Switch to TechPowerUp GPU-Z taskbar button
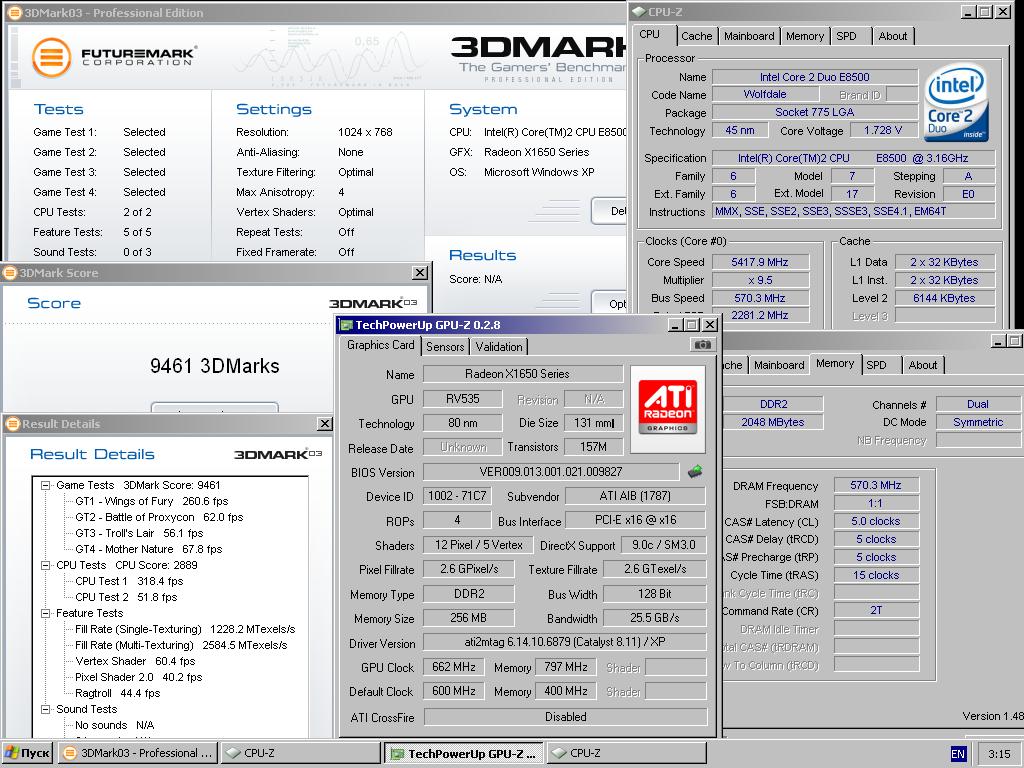1024x768 pixels. [463, 753]
